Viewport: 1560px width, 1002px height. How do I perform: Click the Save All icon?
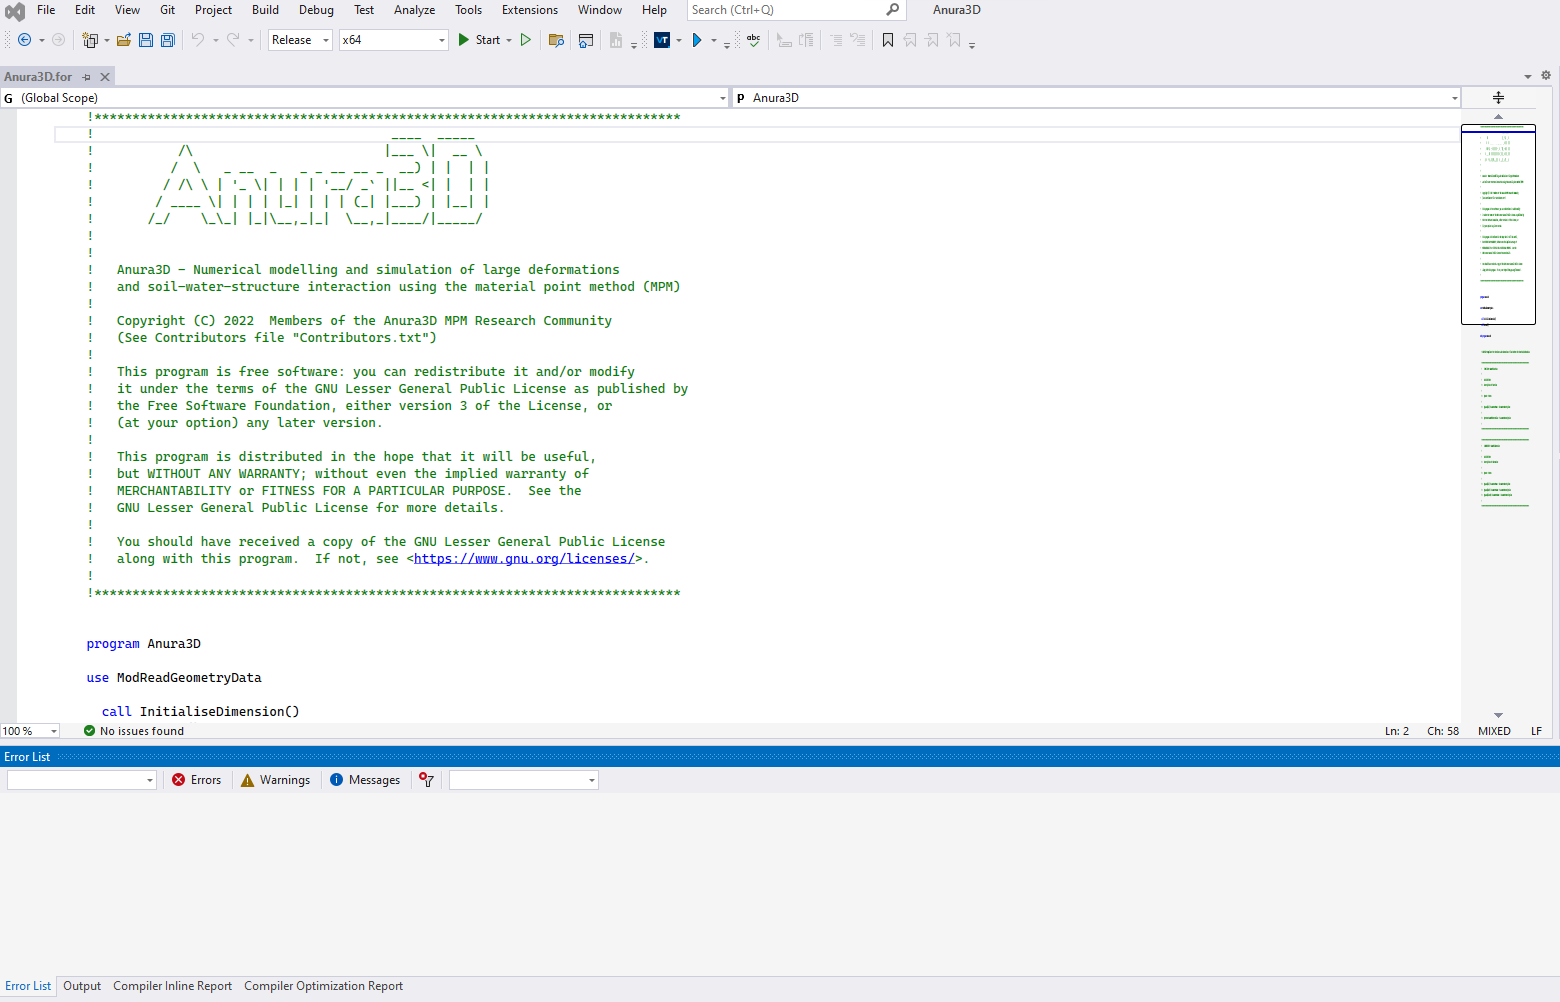168,40
